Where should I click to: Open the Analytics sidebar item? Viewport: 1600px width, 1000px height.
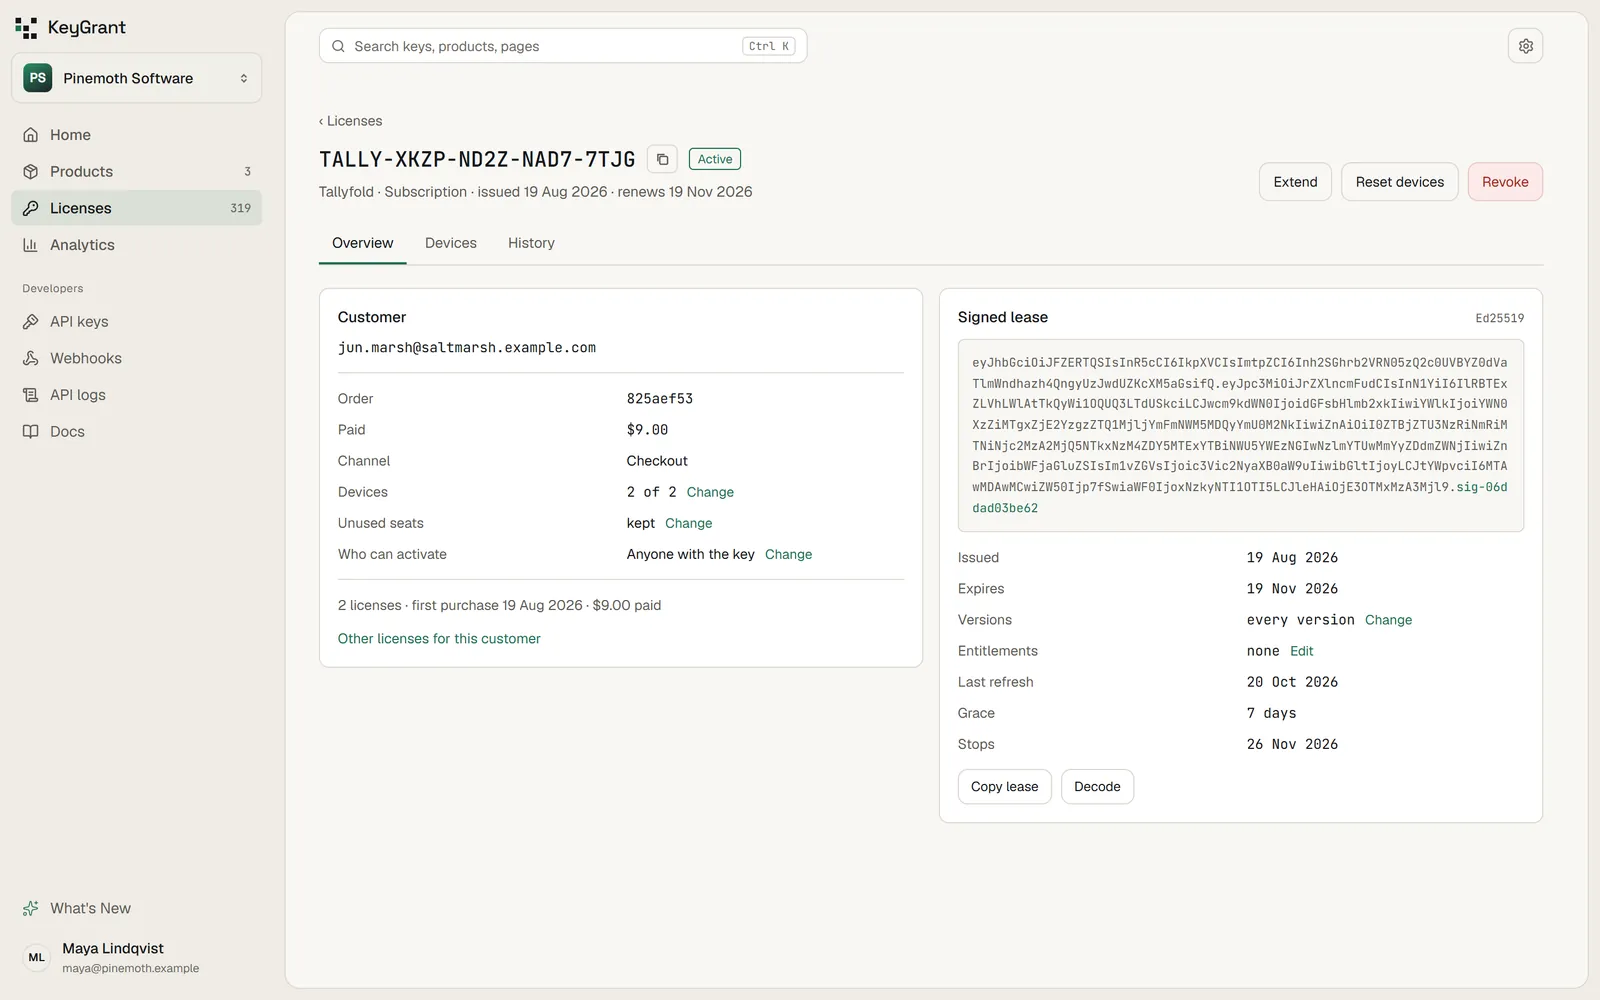click(136, 245)
